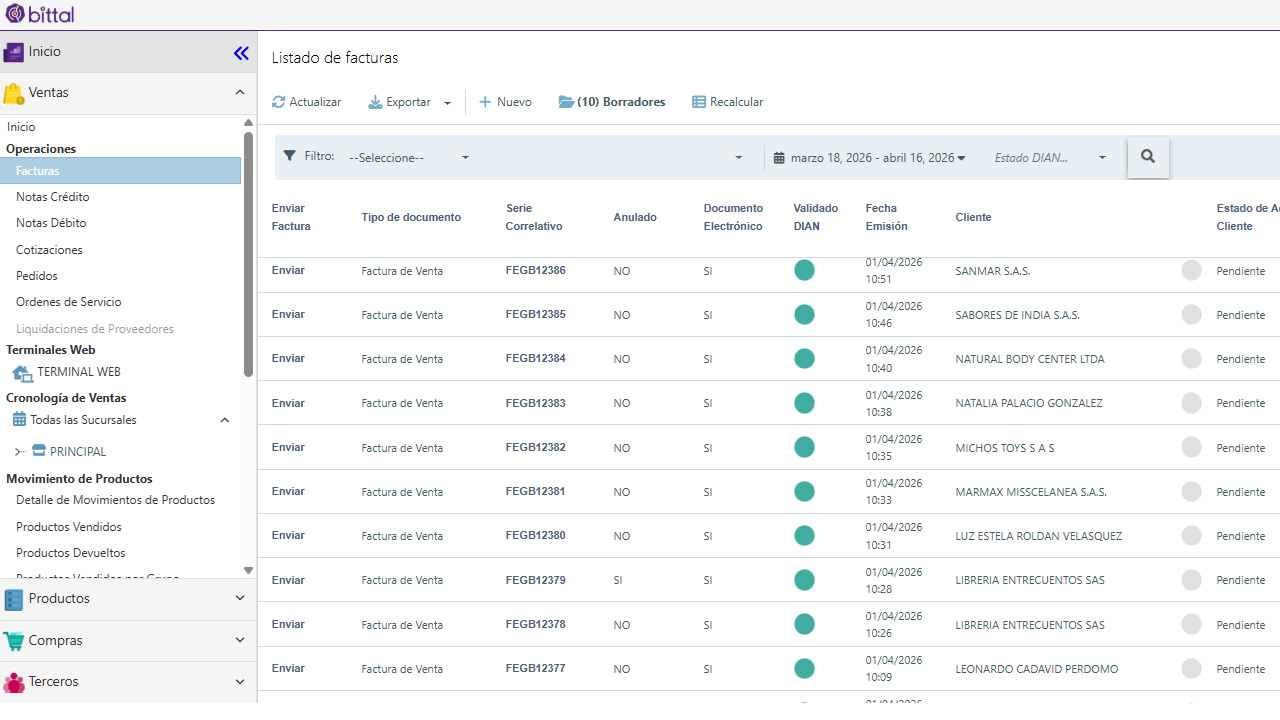Click the Recalcular table icon

pyautogui.click(x=699, y=102)
